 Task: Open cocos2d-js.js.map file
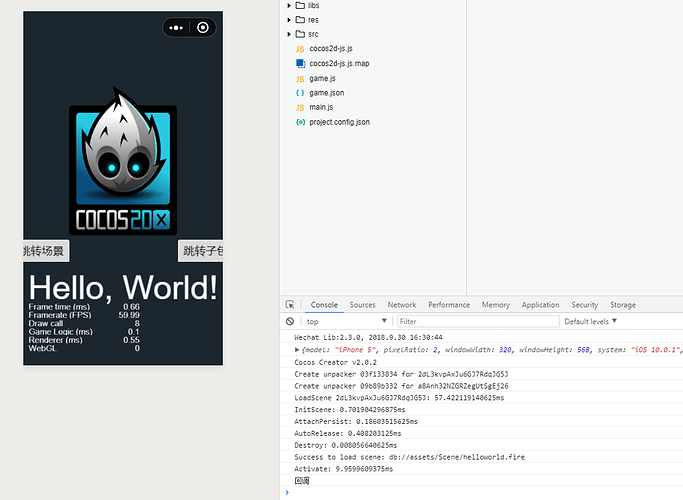pos(339,64)
